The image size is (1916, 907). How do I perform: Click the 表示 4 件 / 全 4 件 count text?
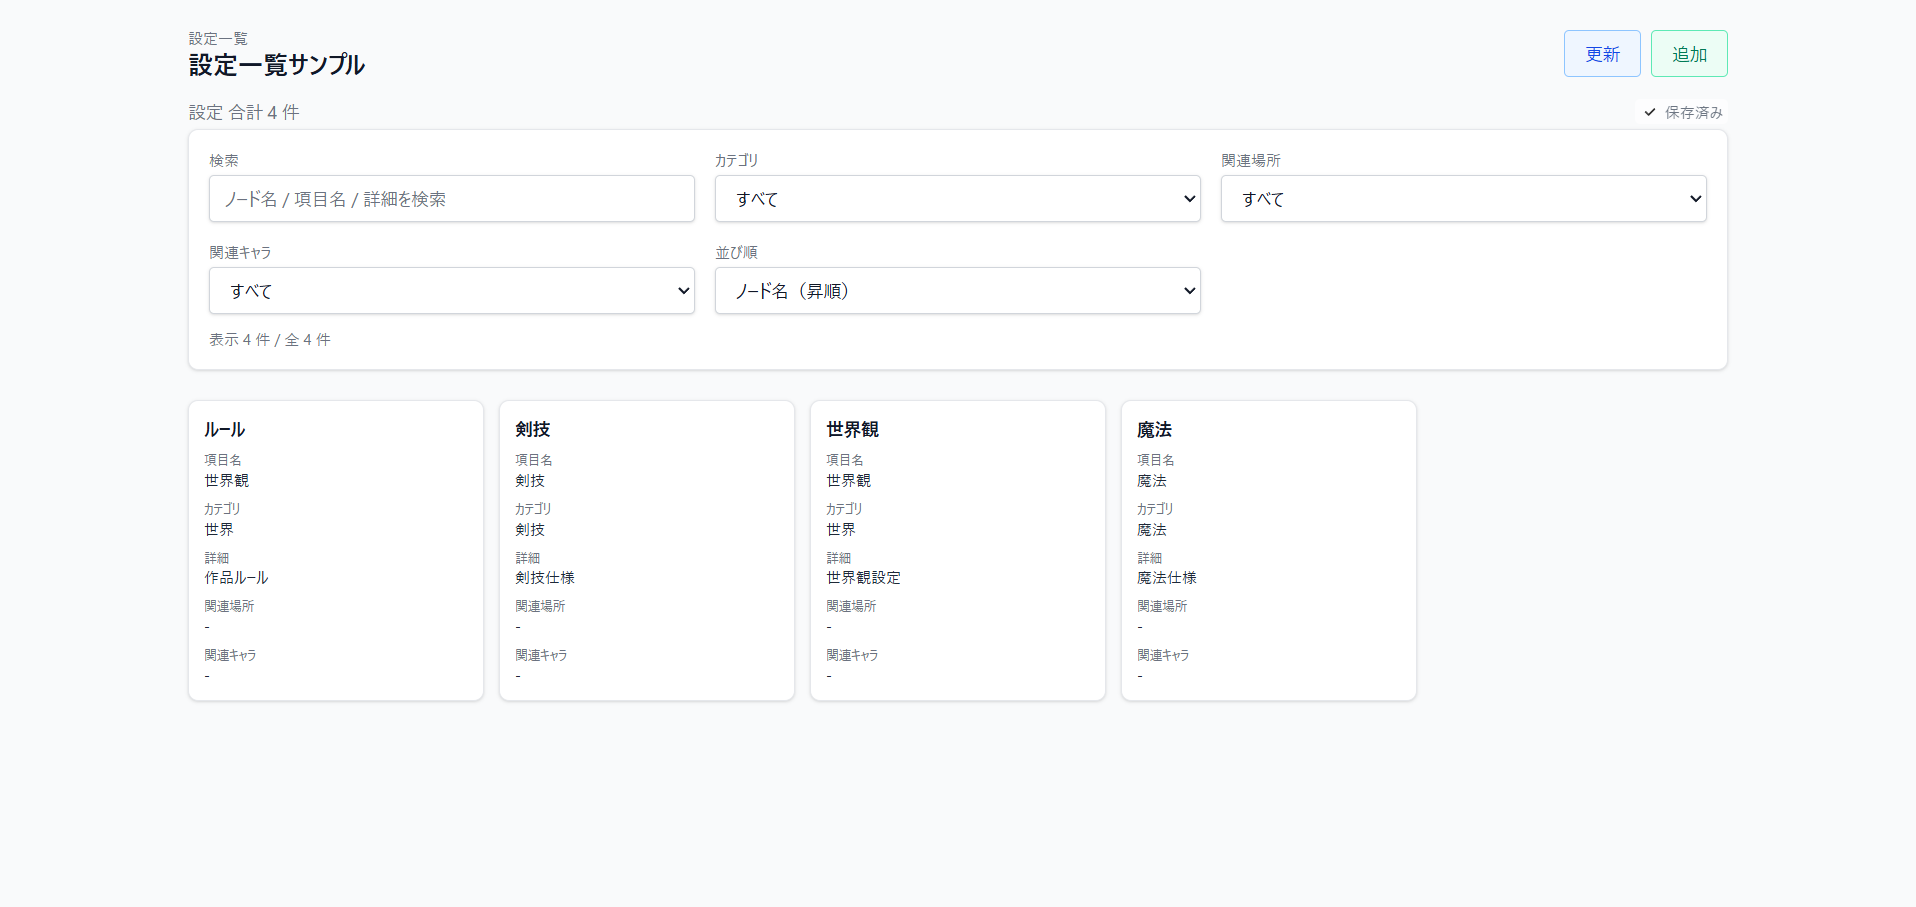(270, 340)
